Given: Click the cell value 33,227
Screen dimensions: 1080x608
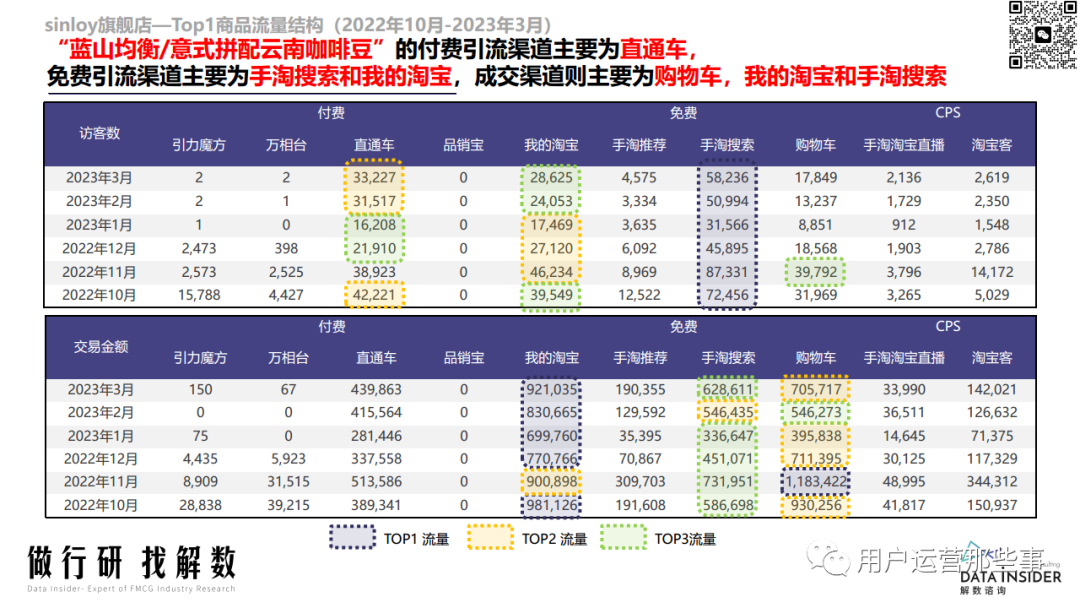Looking at the screenshot, I should 374,178.
